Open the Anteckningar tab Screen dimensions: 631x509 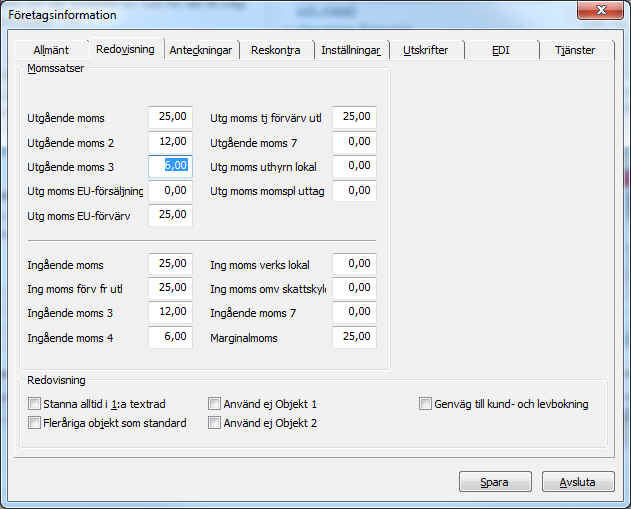click(201, 50)
